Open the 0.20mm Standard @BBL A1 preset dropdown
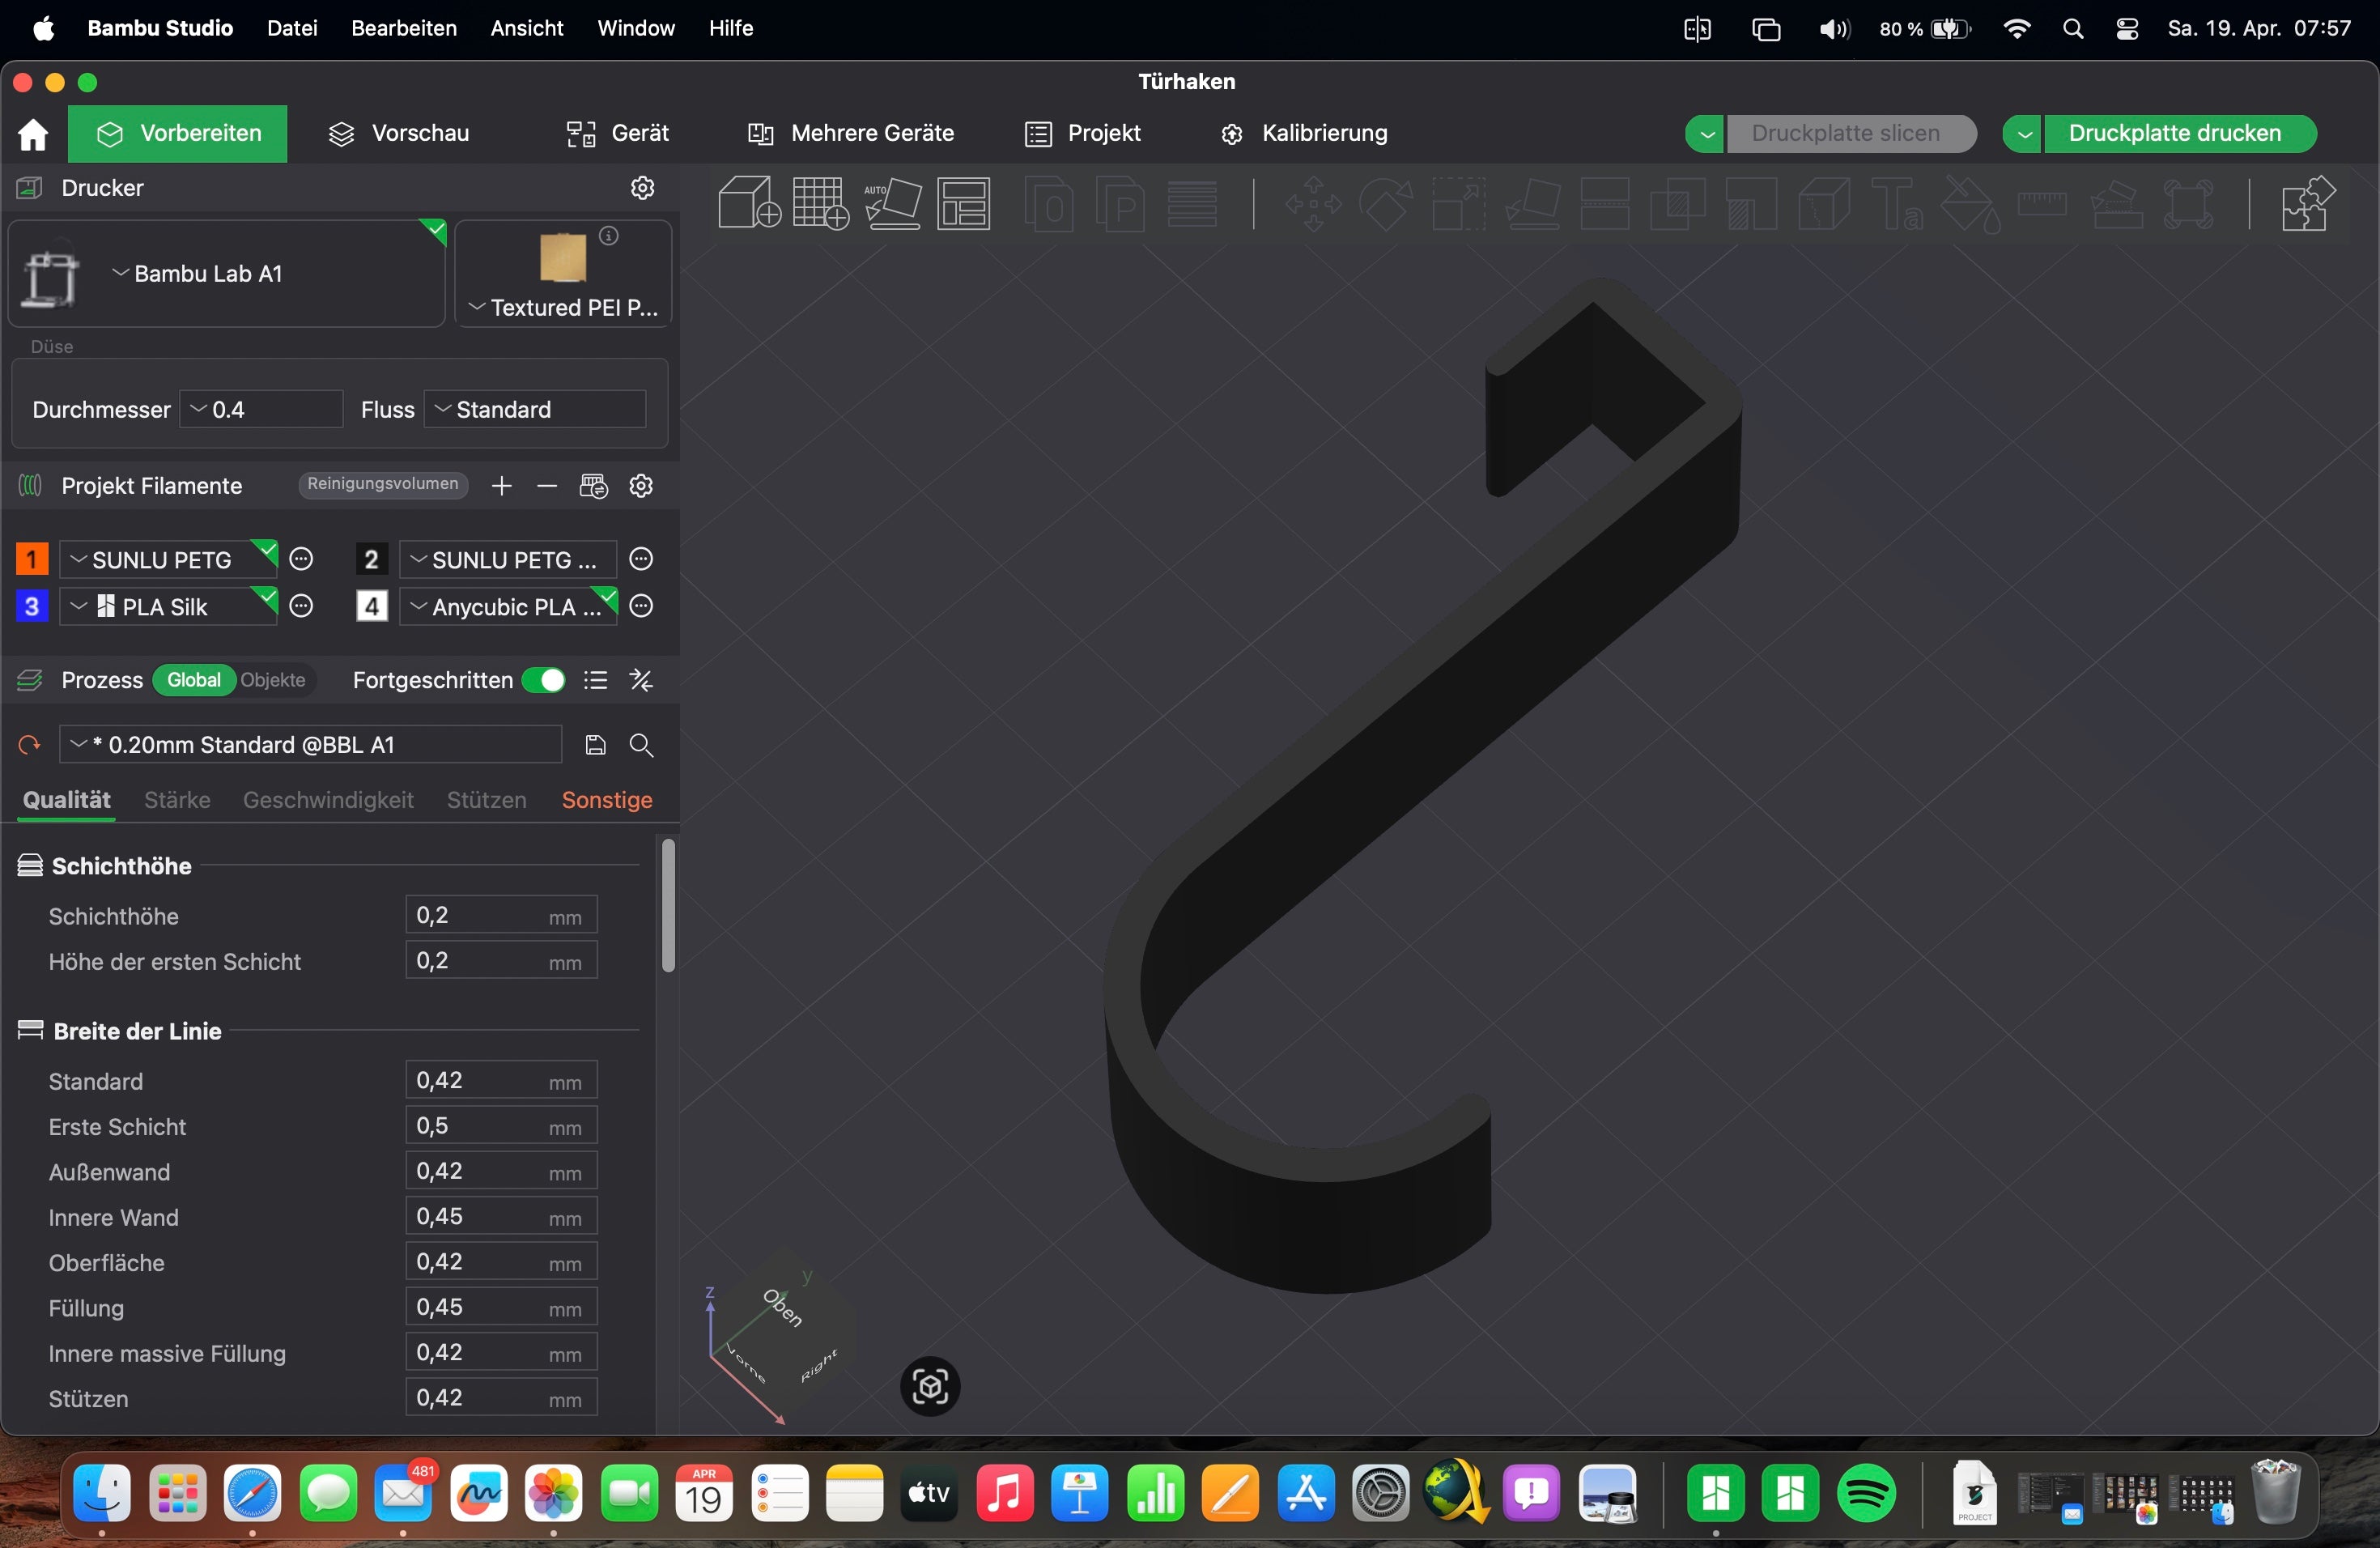The height and width of the screenshot is (1548, 2380). pos(310,745)
